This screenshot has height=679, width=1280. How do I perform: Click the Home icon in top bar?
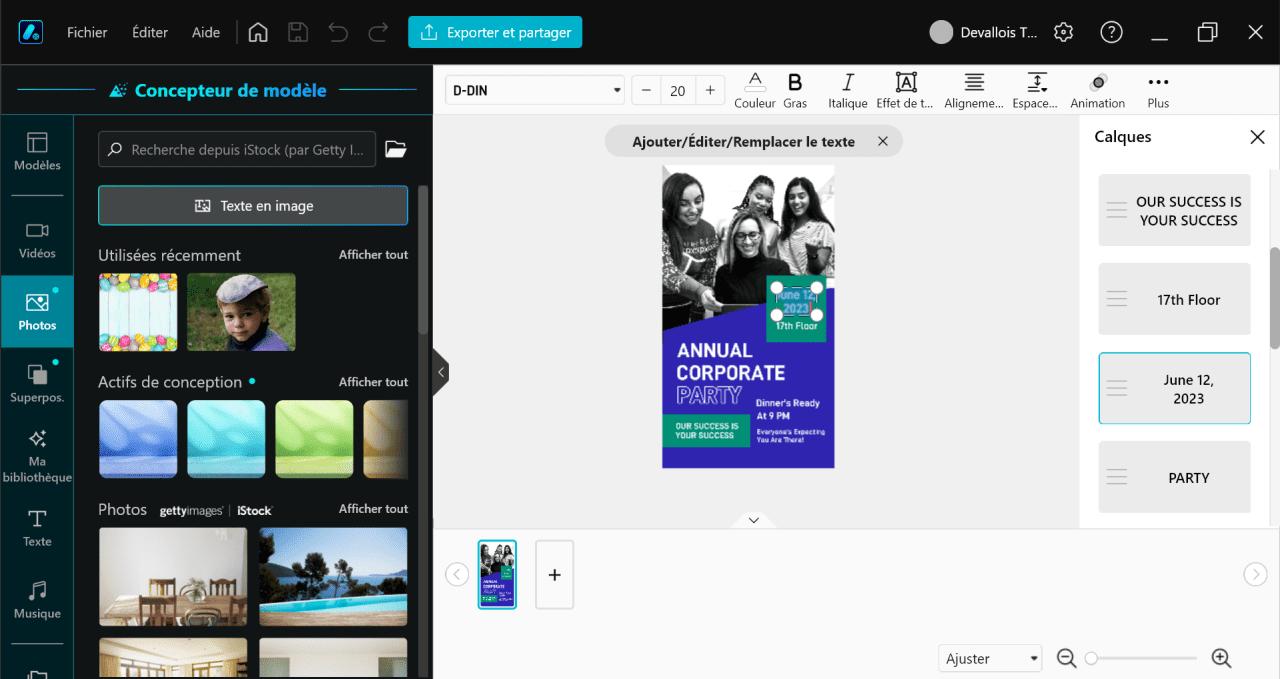258,32
